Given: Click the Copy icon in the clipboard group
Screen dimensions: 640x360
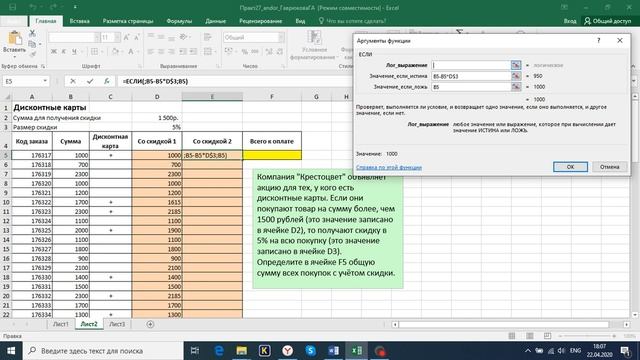Looking at the screenshot, I should point(32,44).
